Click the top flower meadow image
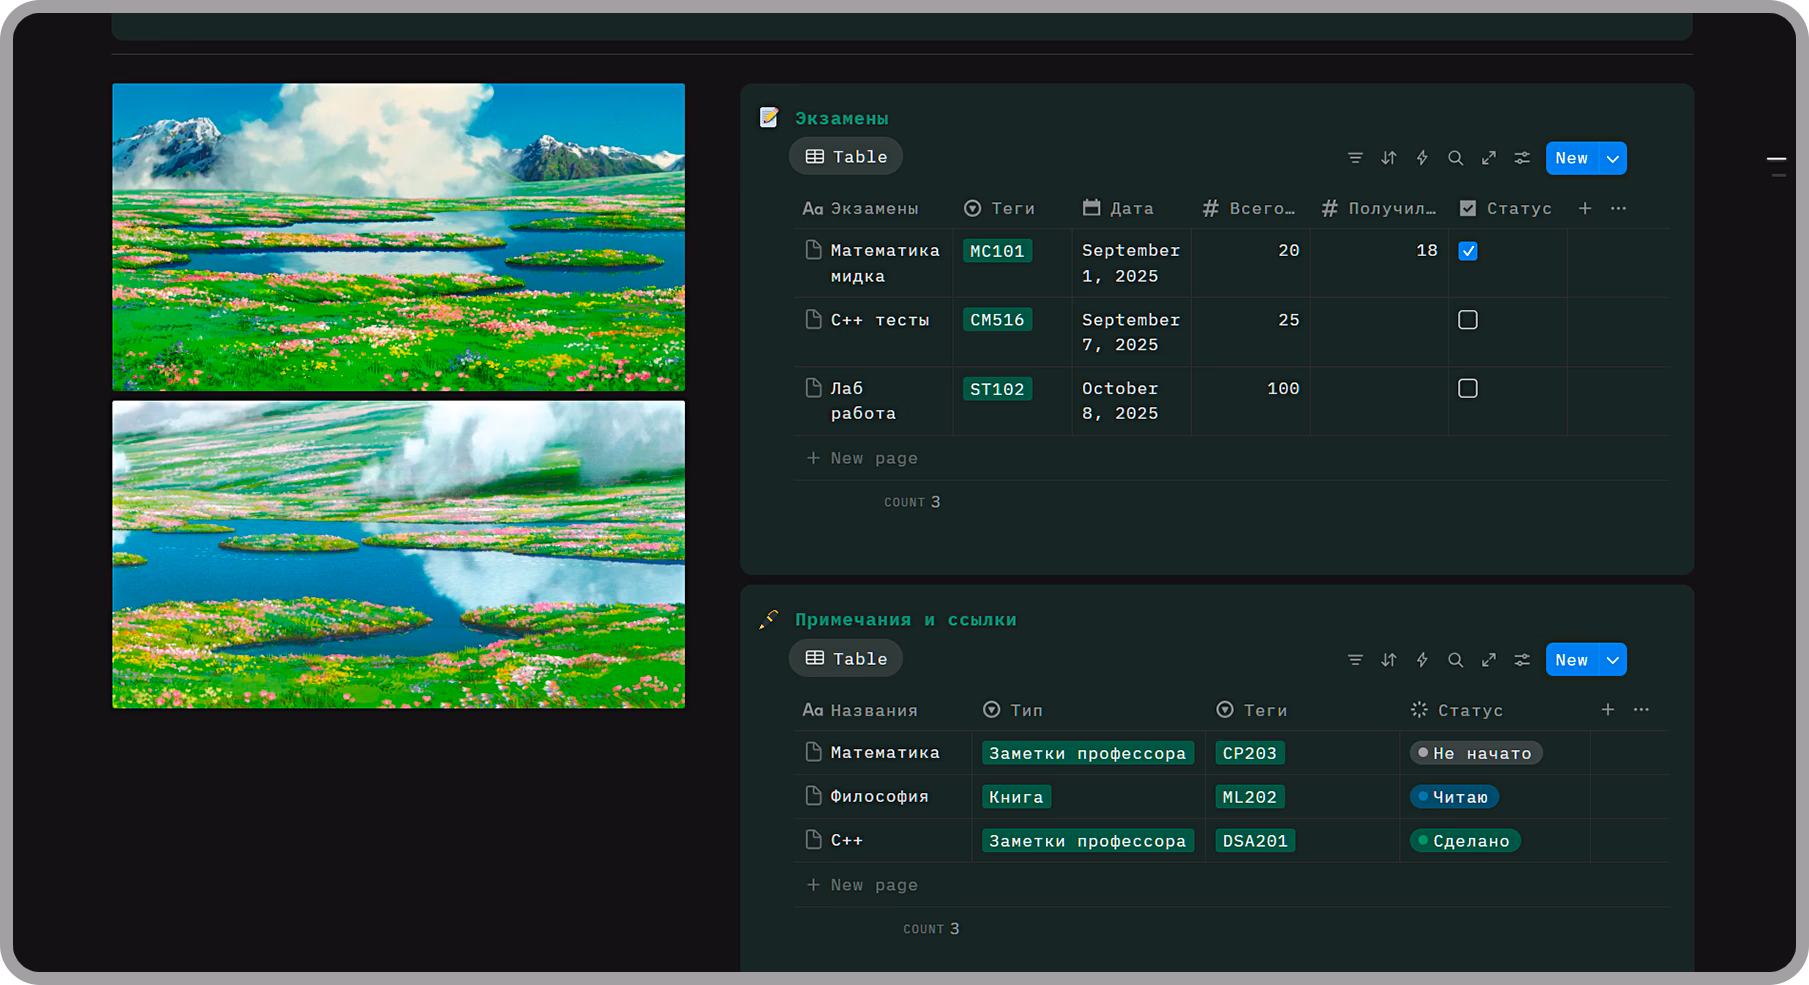The width and height of the screenshot is (1809, 985). pyautogui.click(x=398, y=237)
